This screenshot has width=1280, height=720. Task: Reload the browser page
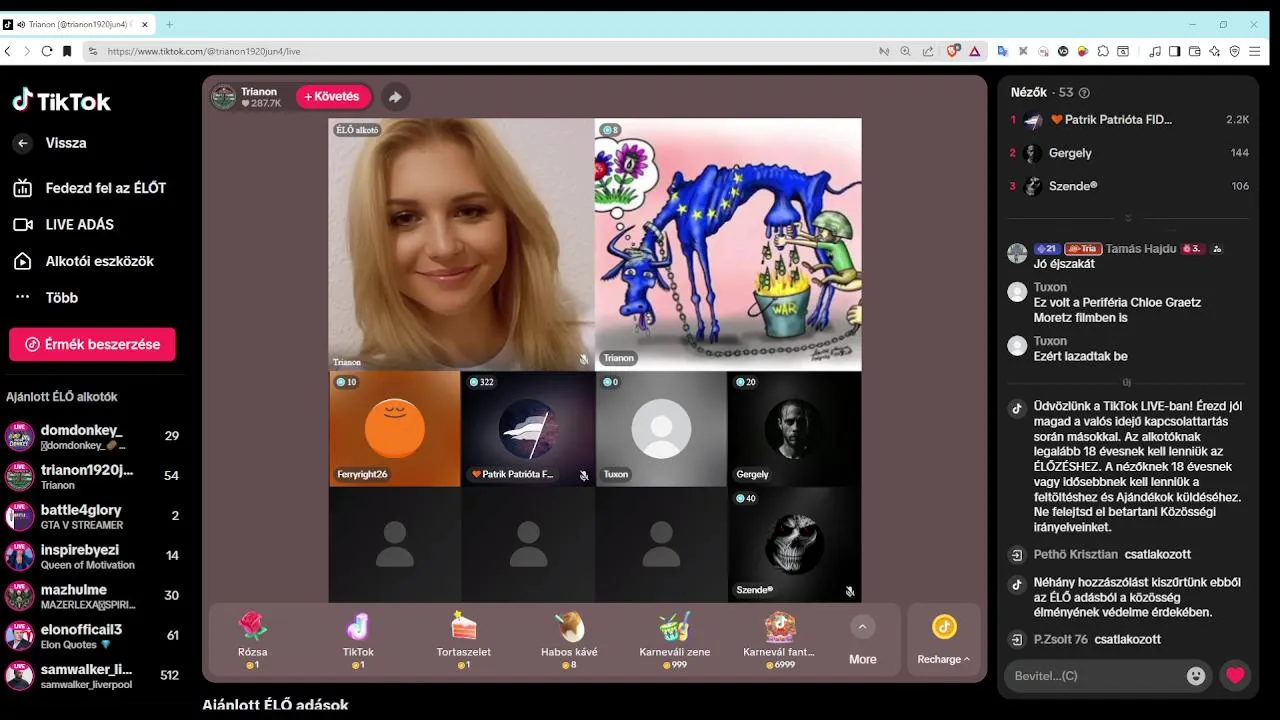click(46, 51)
